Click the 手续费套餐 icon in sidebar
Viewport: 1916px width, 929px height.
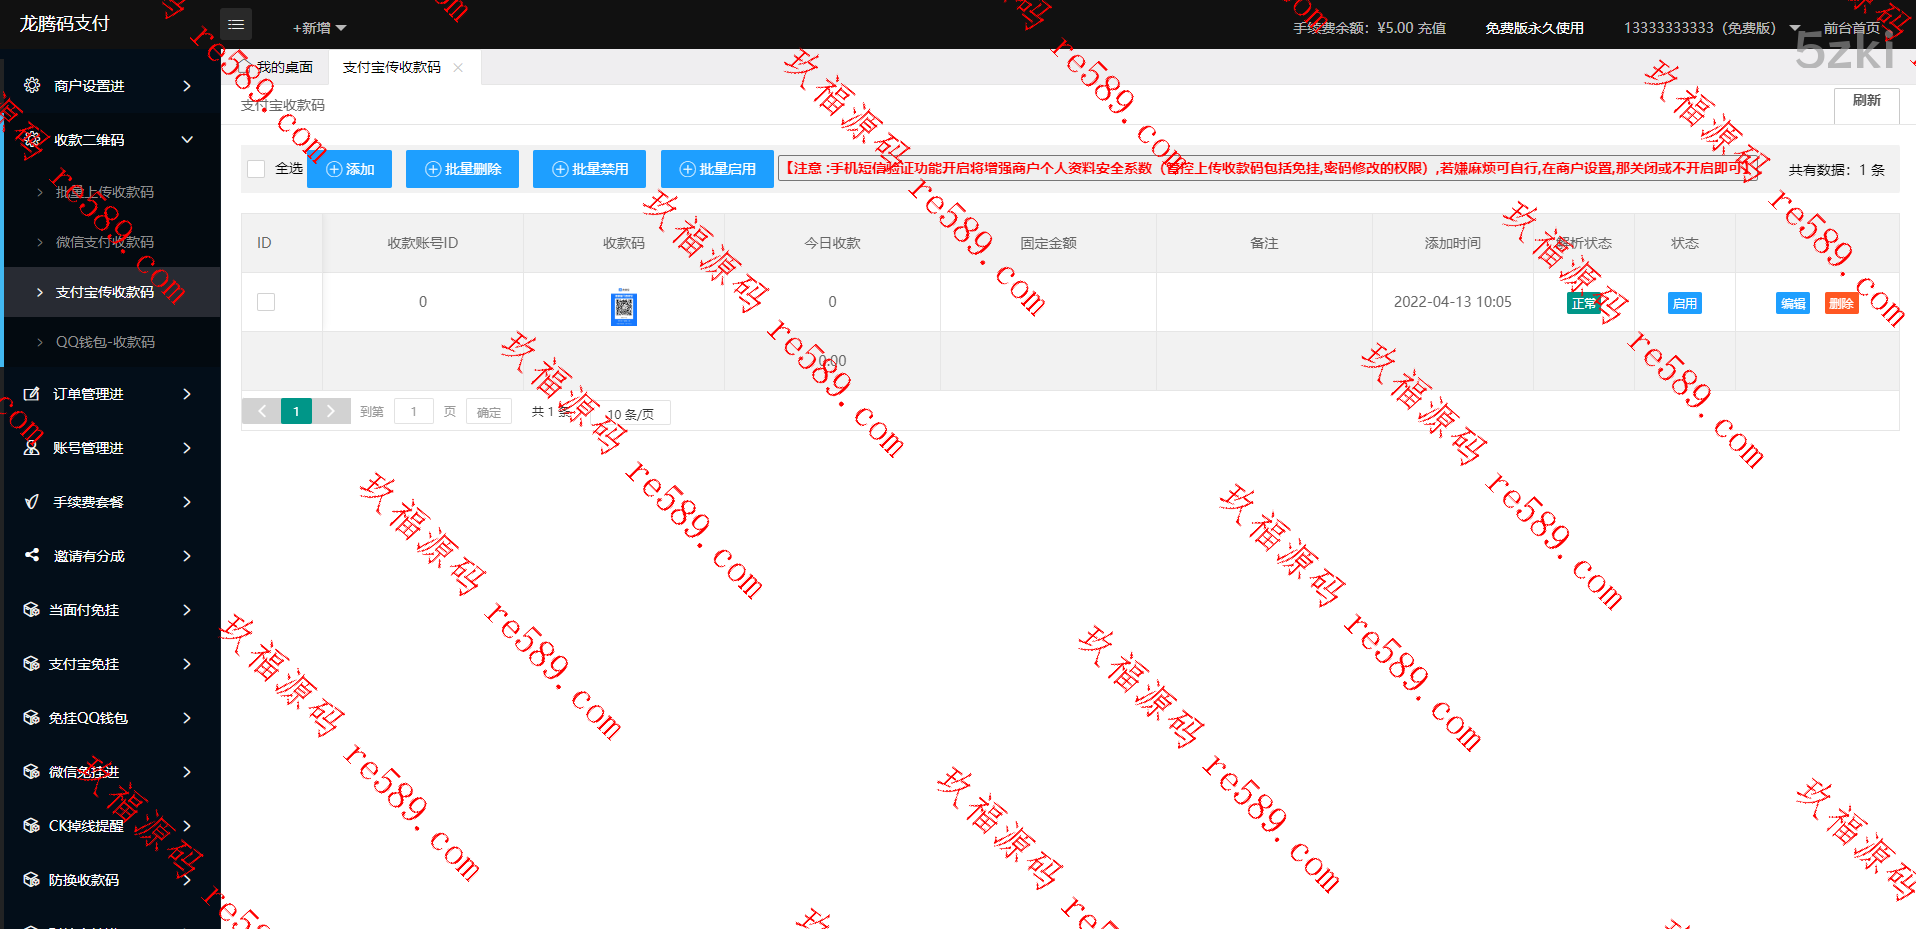(32, 502)
